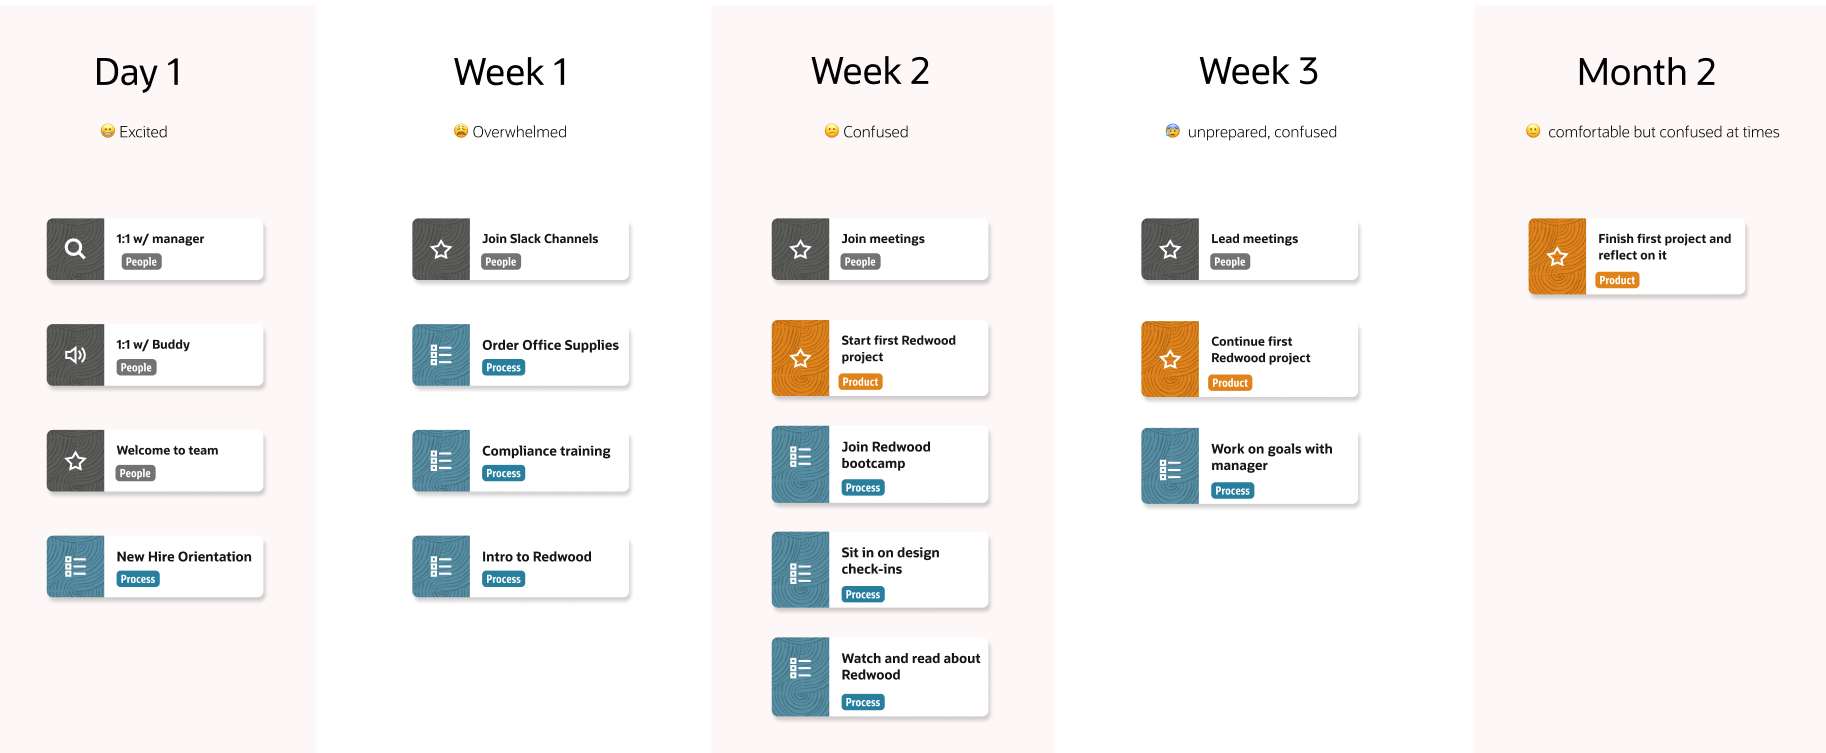
Task: Open the Intro to Redwood card
Action: click(521, 567)
